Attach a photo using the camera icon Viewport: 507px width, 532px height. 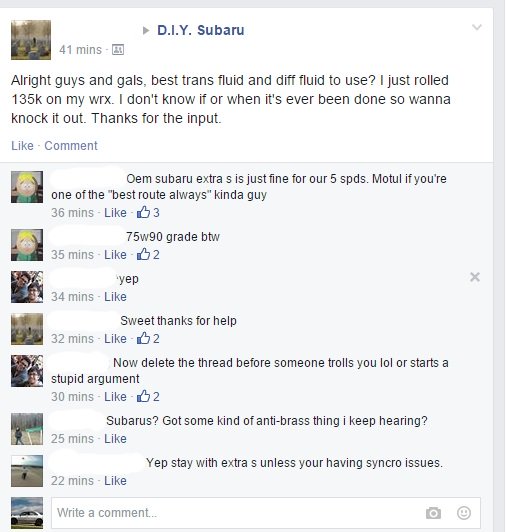click(433, 513)
